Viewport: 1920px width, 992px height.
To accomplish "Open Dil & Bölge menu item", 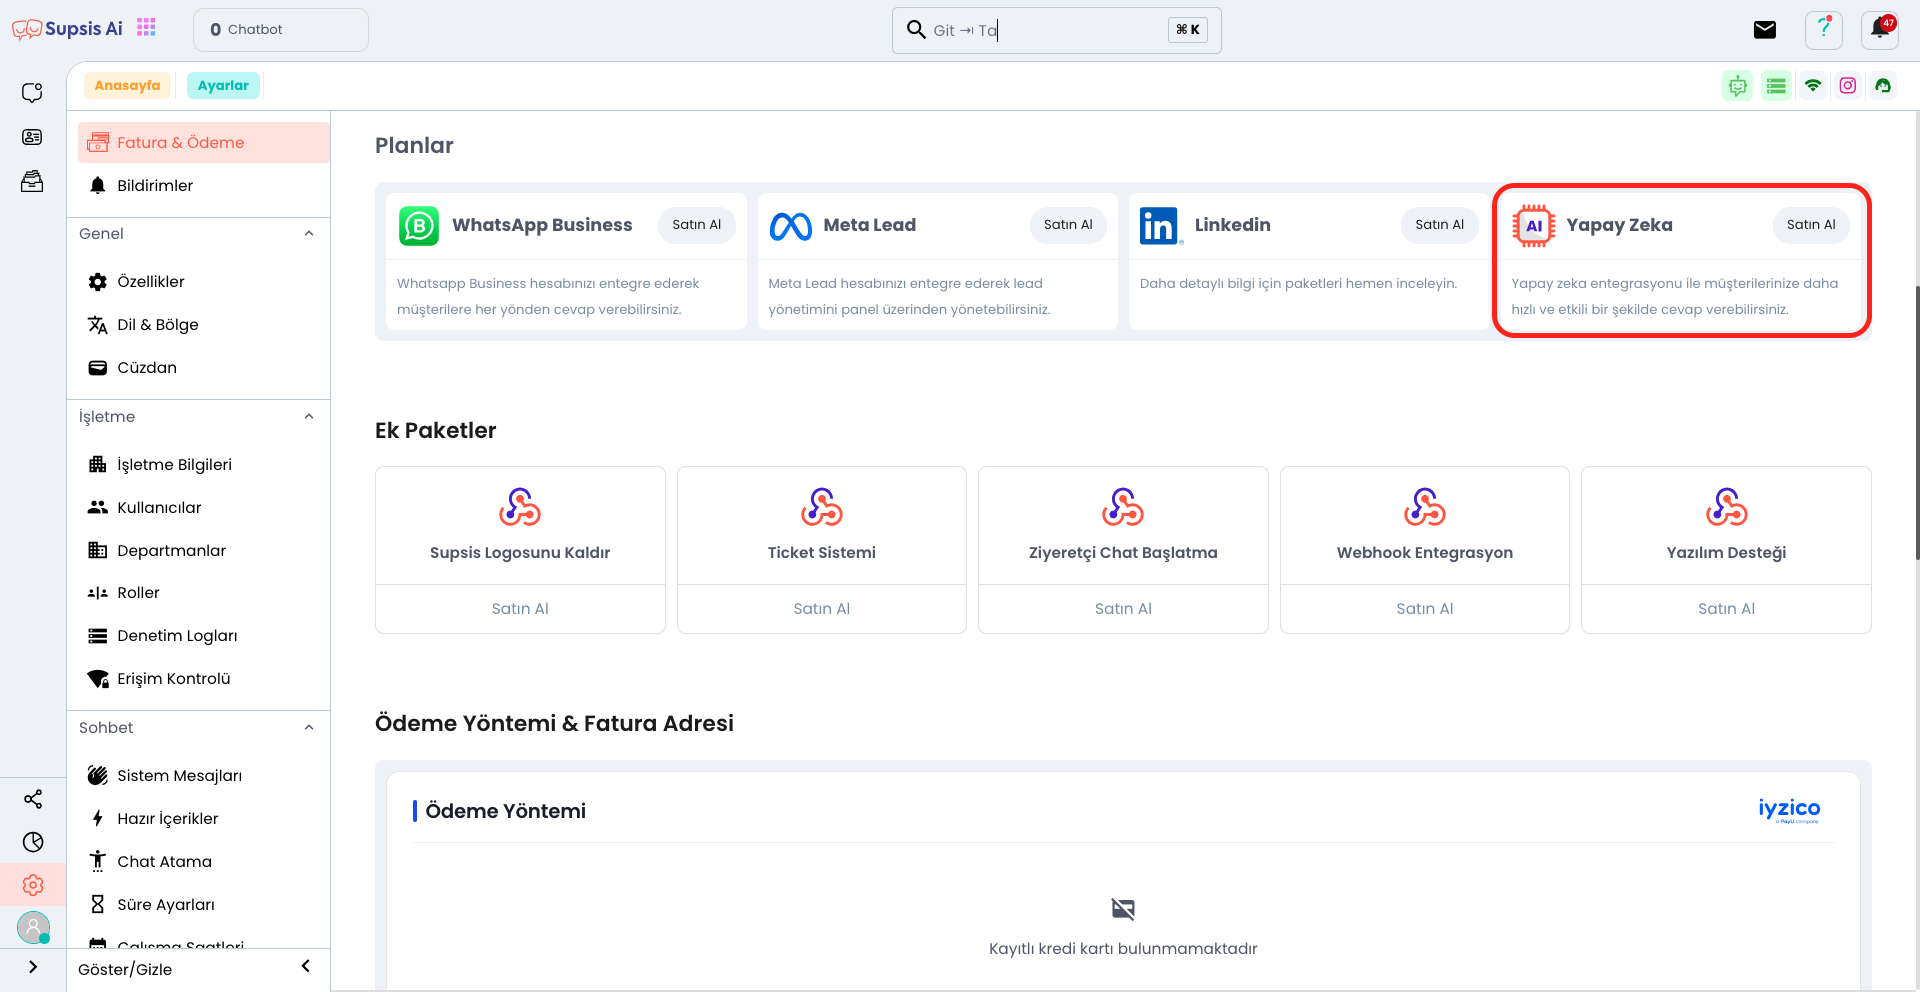I will [203, 325].
